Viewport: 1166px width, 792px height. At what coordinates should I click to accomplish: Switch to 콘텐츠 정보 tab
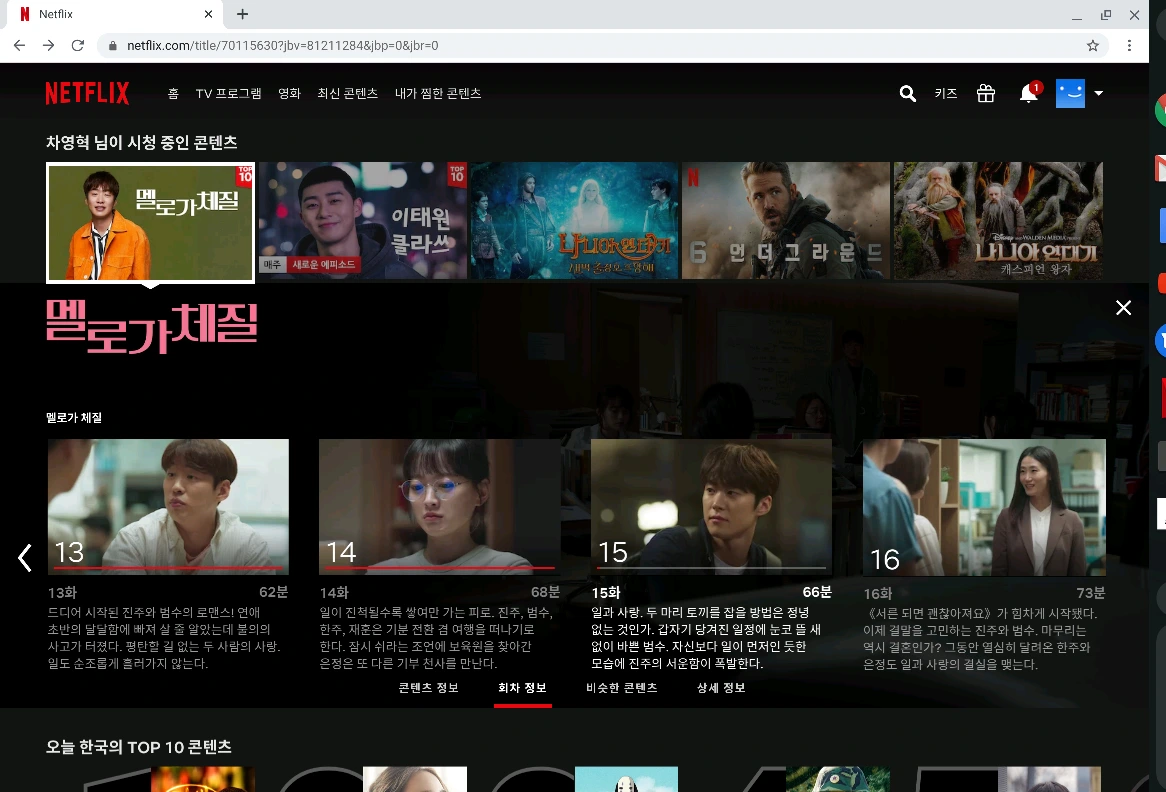tap(428, 688)
